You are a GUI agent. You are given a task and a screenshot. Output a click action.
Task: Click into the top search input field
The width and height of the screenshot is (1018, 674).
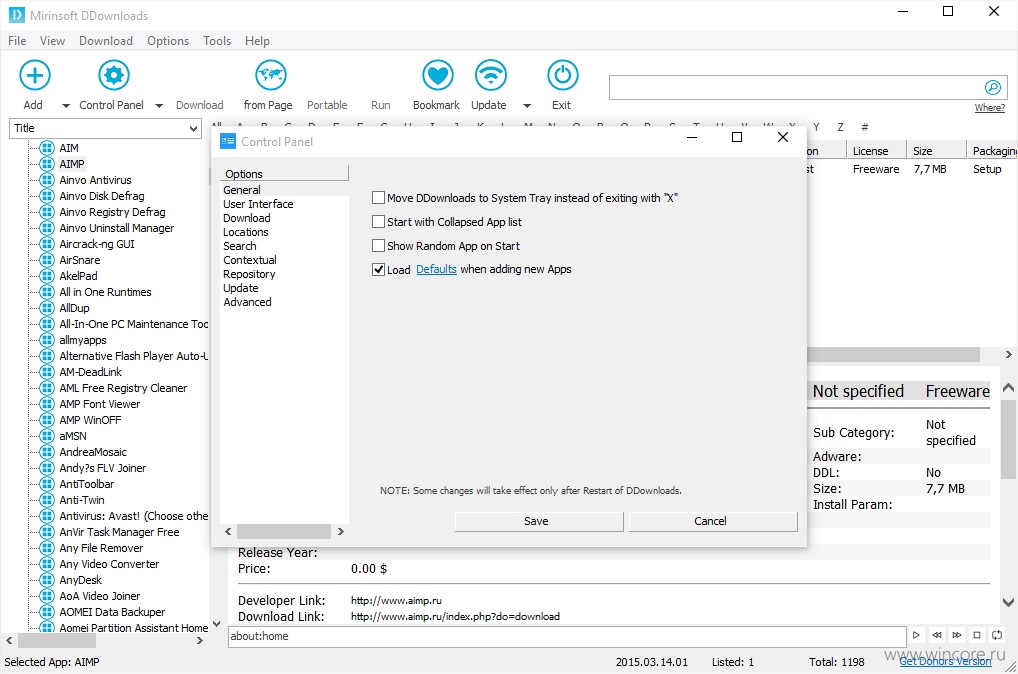tap(797, 88)
